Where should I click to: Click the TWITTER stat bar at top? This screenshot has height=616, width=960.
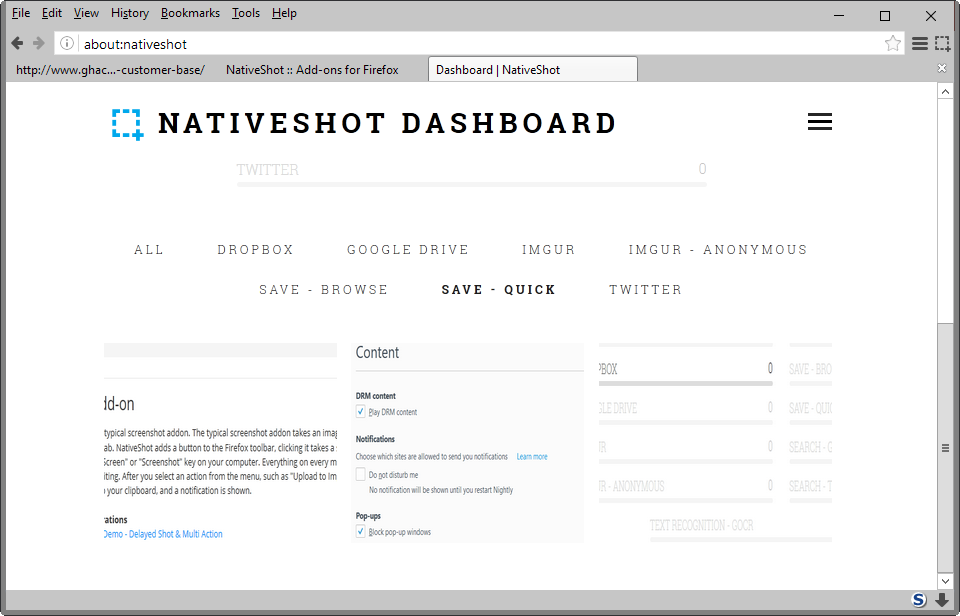point(471,173)
